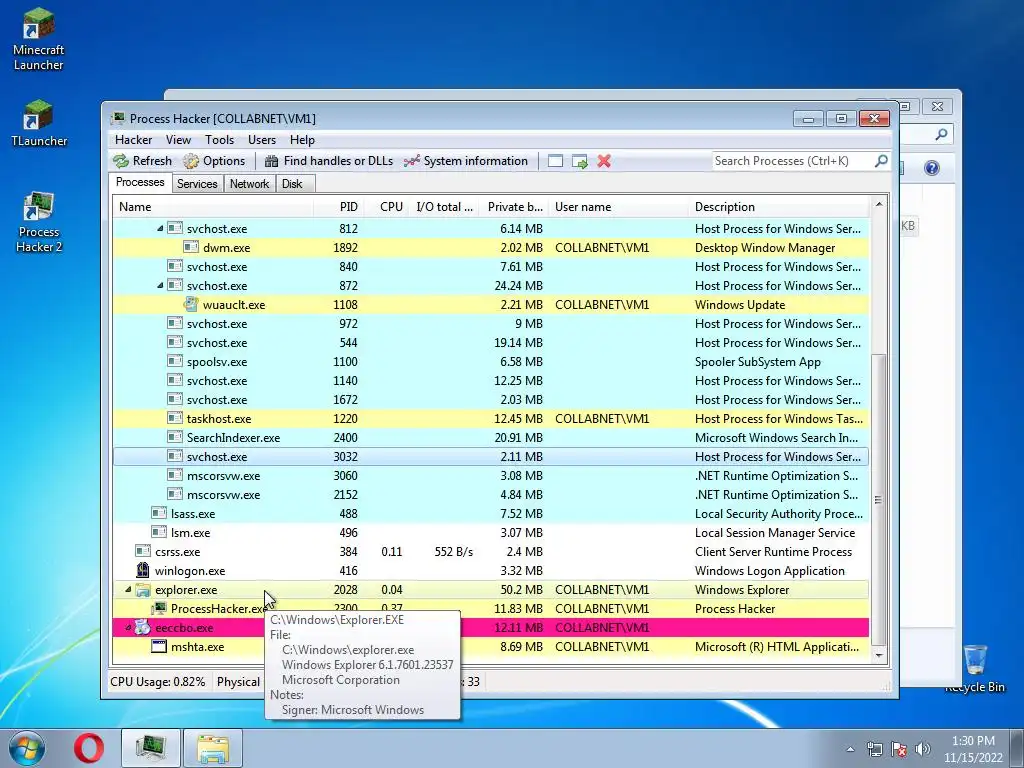Select the mscorsvw.exe row with PID 2152
The image size is (1024, 768).
[x=491, y=494]
